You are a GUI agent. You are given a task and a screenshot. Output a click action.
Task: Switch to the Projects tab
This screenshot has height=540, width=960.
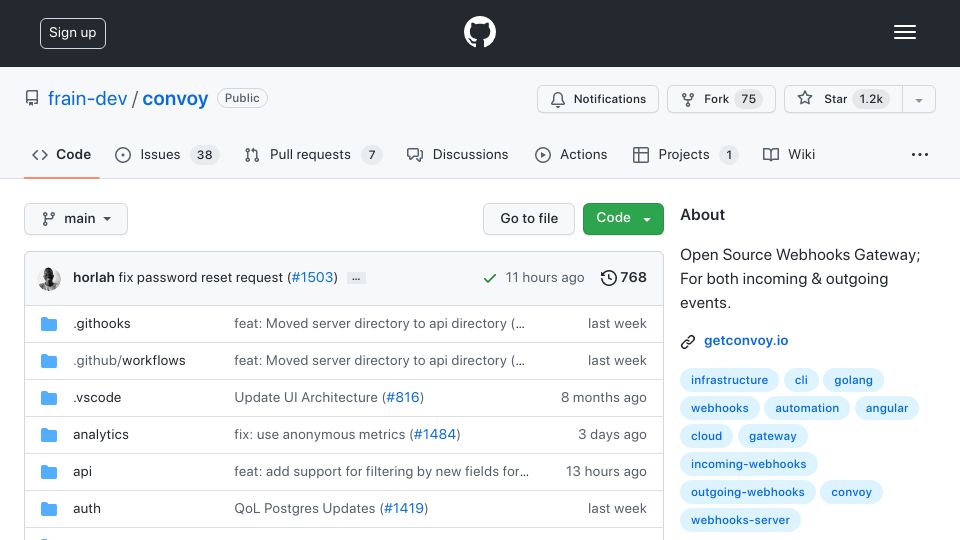pos(685,154)
